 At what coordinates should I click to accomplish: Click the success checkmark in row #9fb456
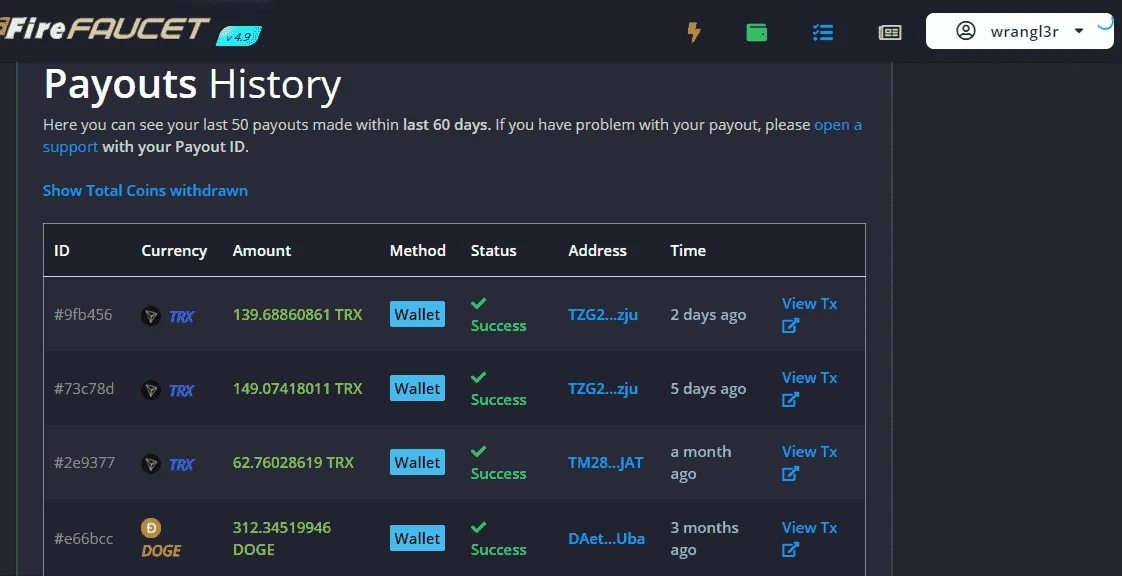(x=479, y=303)
